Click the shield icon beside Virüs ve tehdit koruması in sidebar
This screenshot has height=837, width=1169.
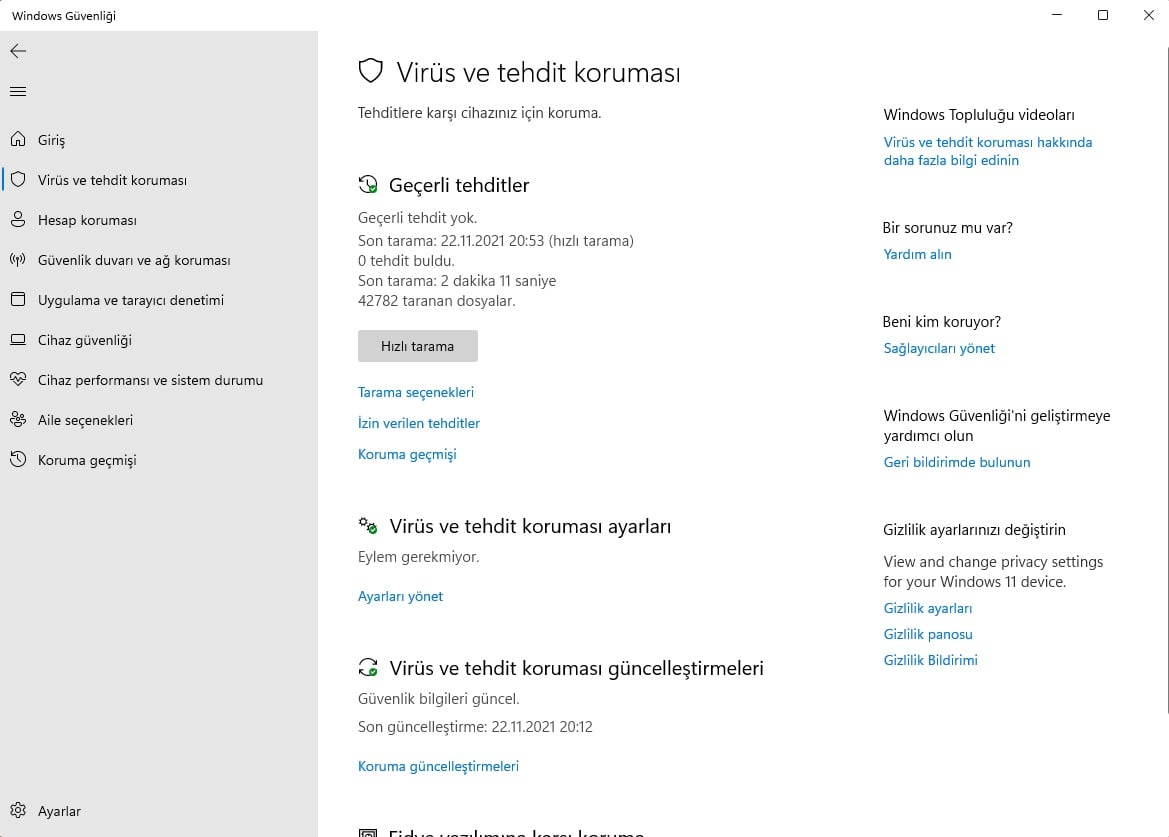tap(18, 180)
